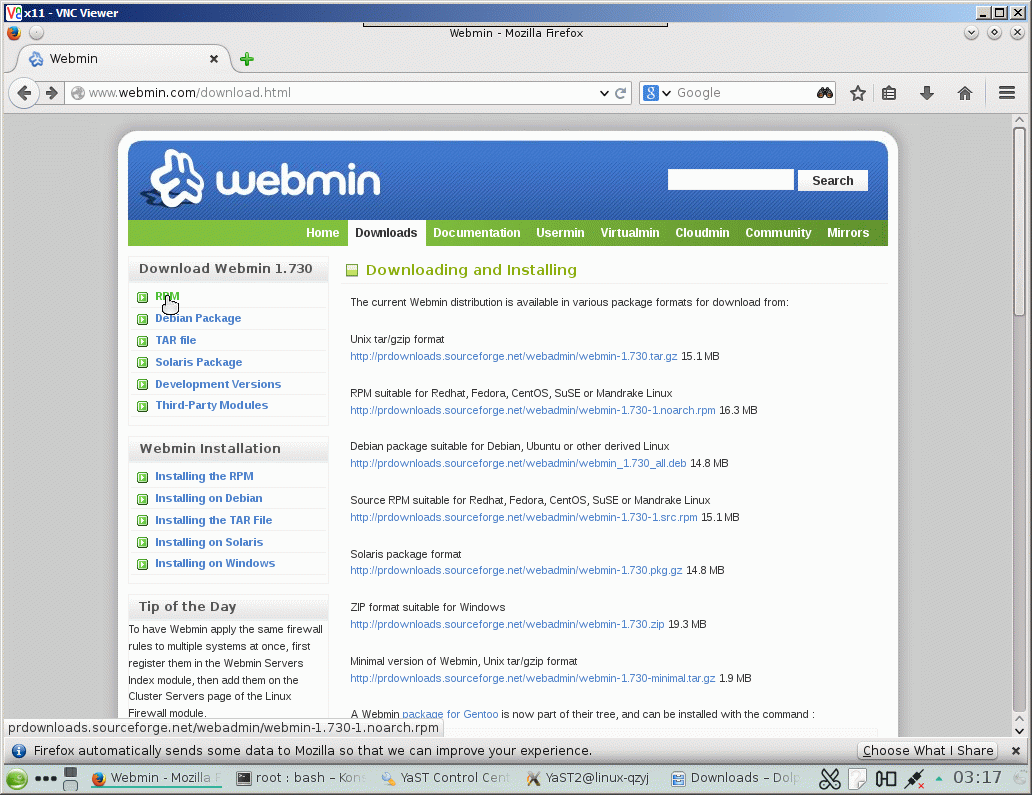Open the openSUSE application launcher icon
Image resolution: width=1032 pixels, height=795 pixels.
(x=16, y=779)
